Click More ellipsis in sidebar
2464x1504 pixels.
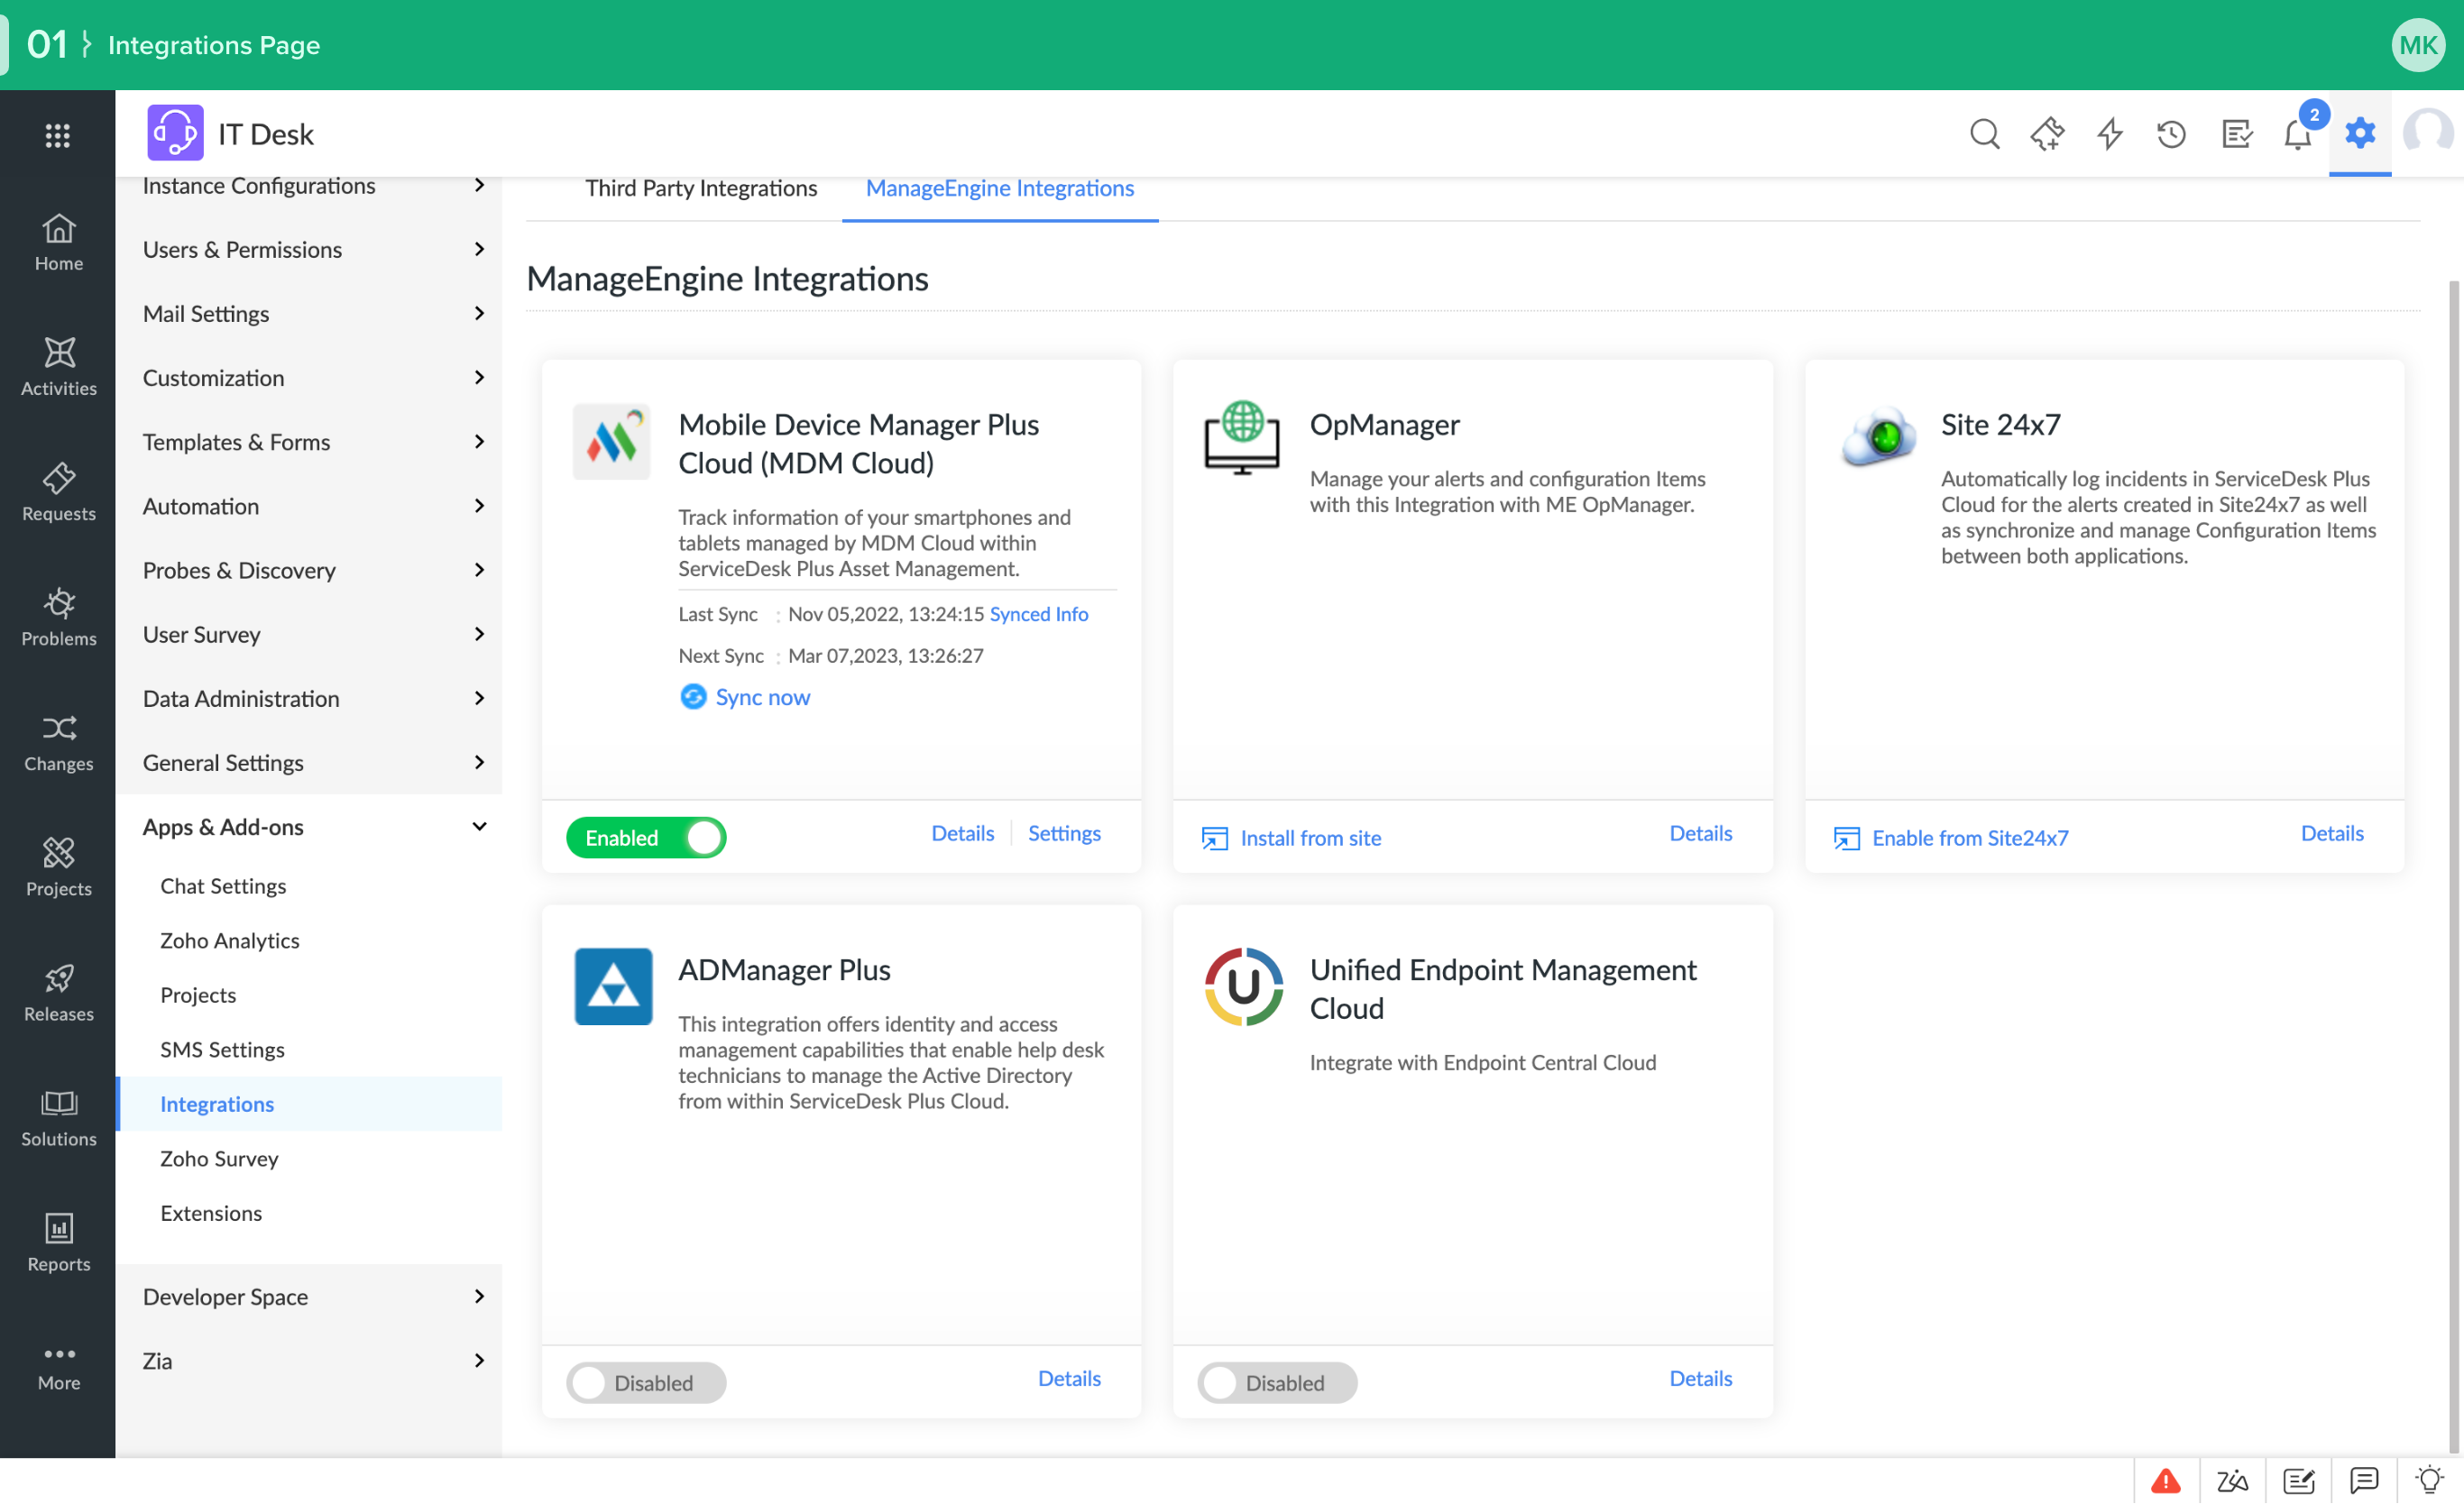click(x=58, y=1367)
